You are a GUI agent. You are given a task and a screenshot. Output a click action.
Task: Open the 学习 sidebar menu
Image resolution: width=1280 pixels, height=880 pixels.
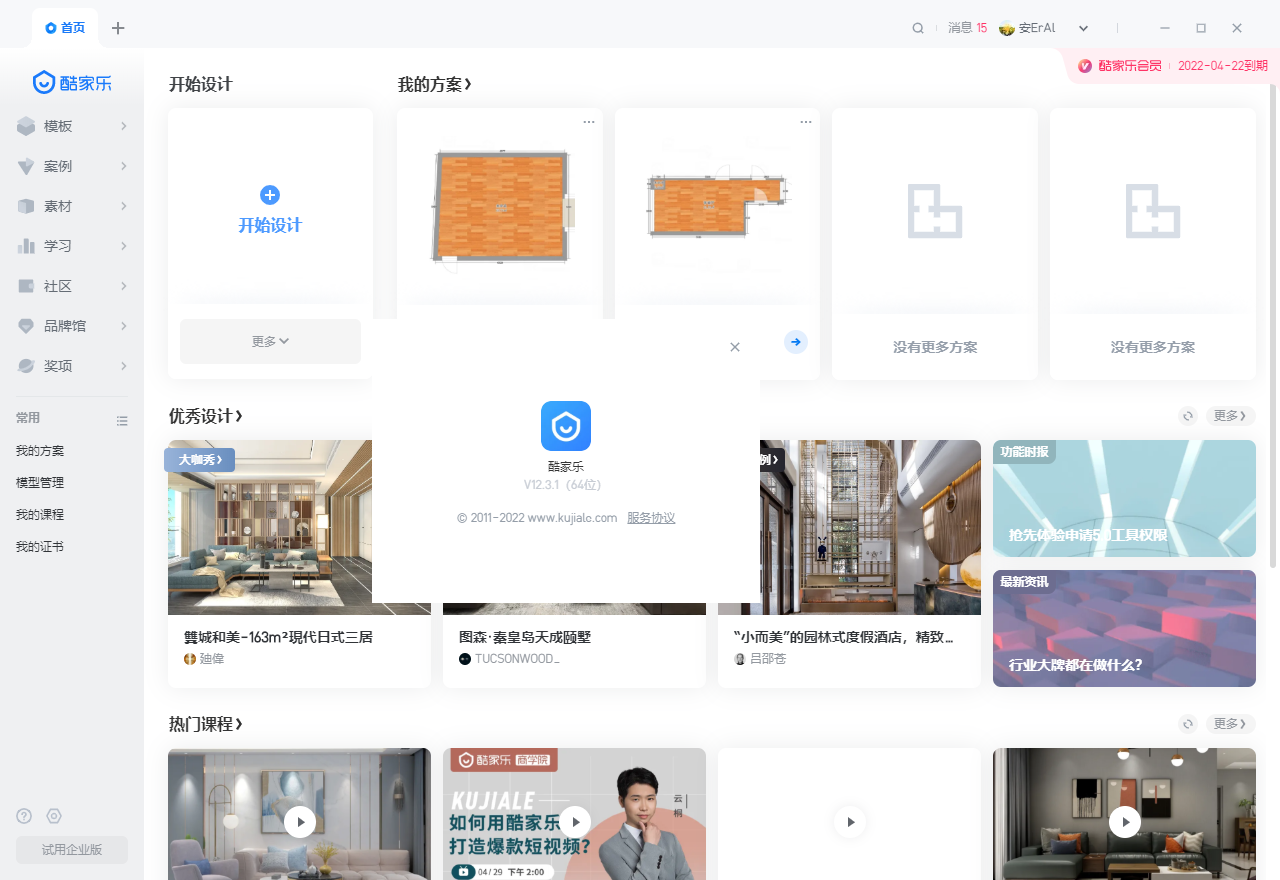click(72, 246)
